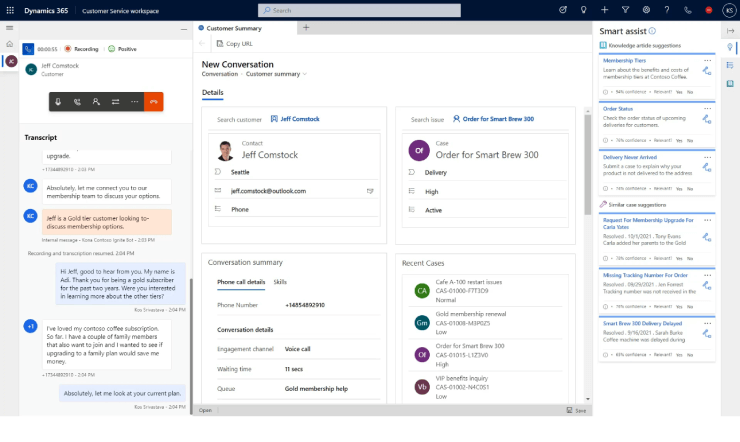Click the lightbulb icon in top bar

(x=584, y=10)
